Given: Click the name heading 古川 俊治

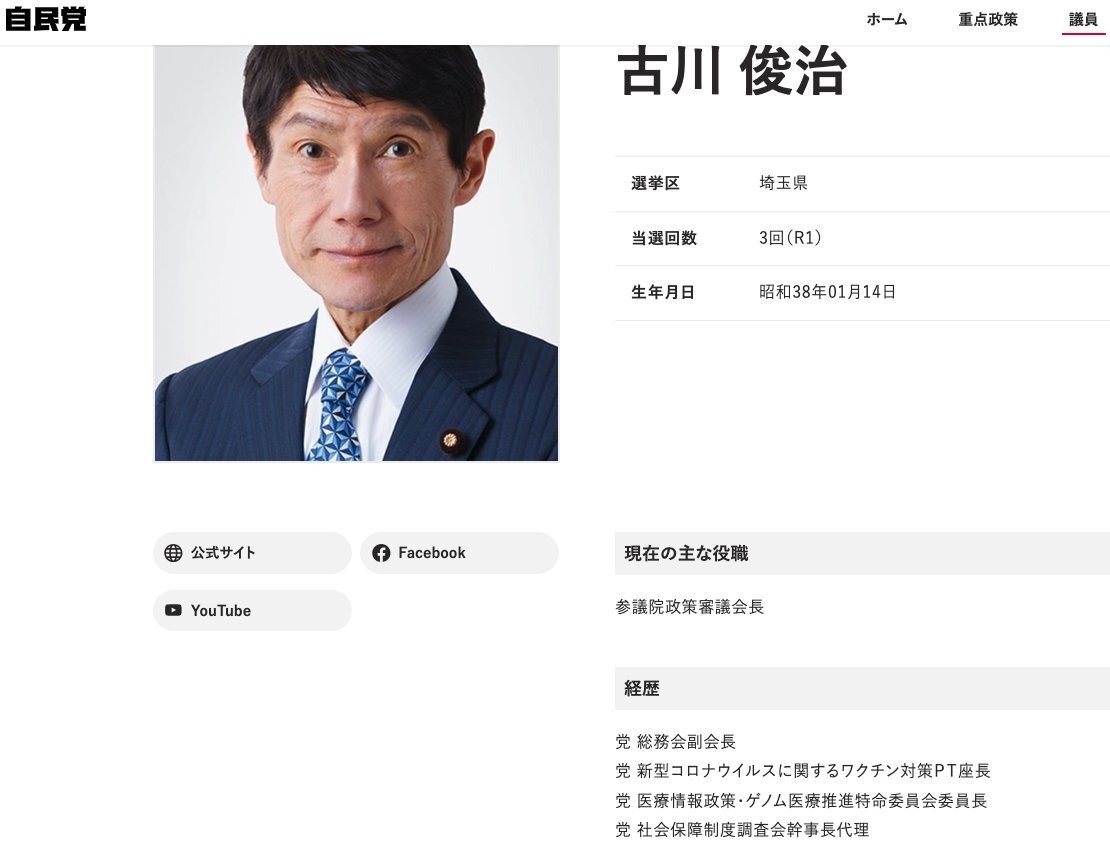Looking at the screenshot, I should point(732,71).
